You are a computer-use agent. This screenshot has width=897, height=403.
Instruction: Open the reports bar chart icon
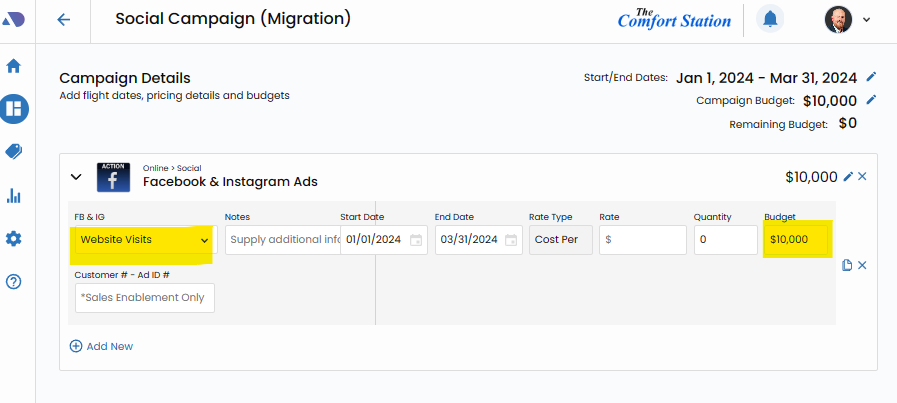[x=14, y=195]
